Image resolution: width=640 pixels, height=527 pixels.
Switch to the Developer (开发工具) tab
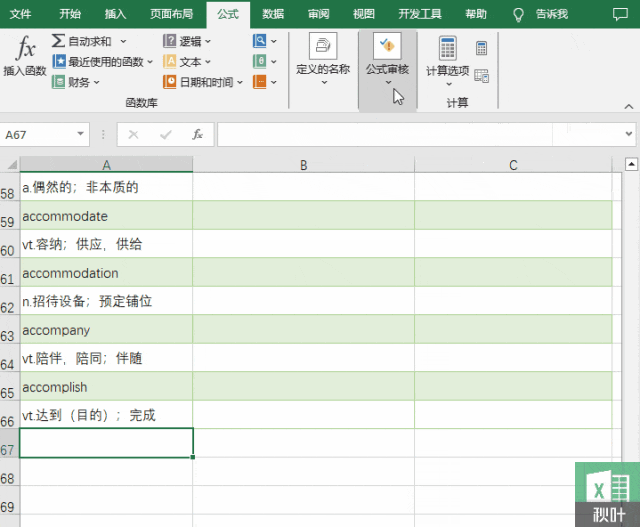[x=420, y=14]
